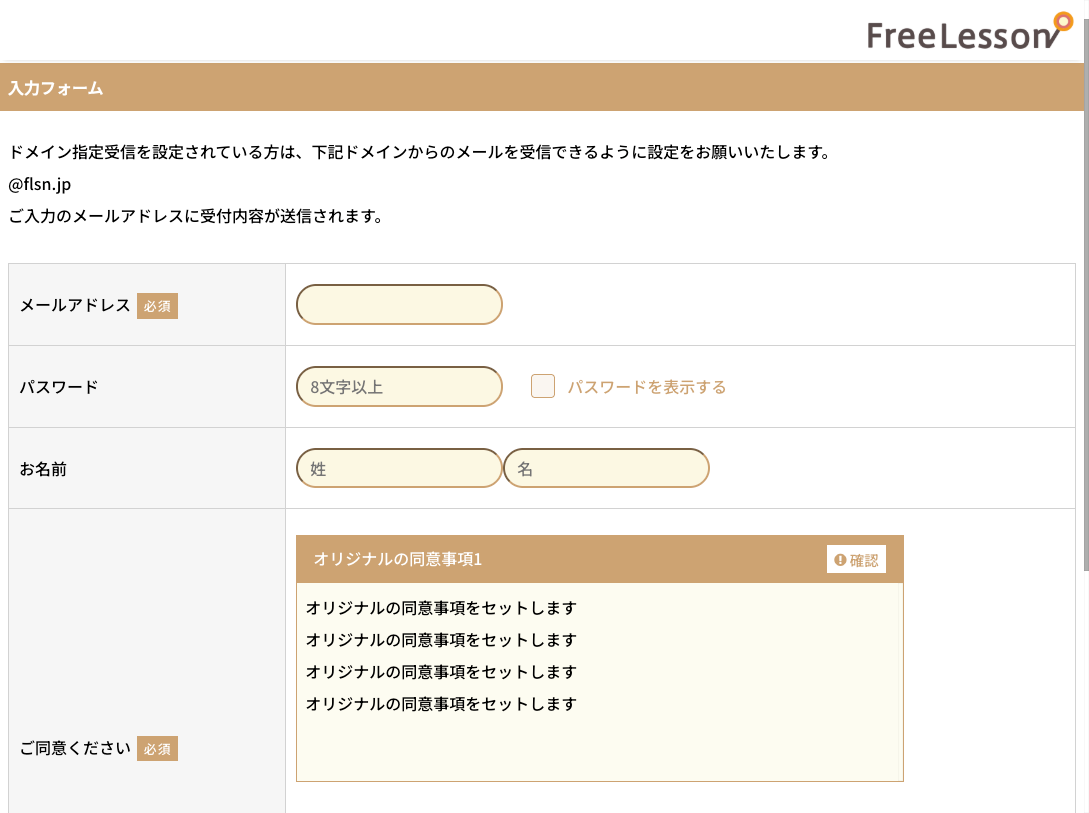Click the ご同意ください label

(x=75, y=748)
